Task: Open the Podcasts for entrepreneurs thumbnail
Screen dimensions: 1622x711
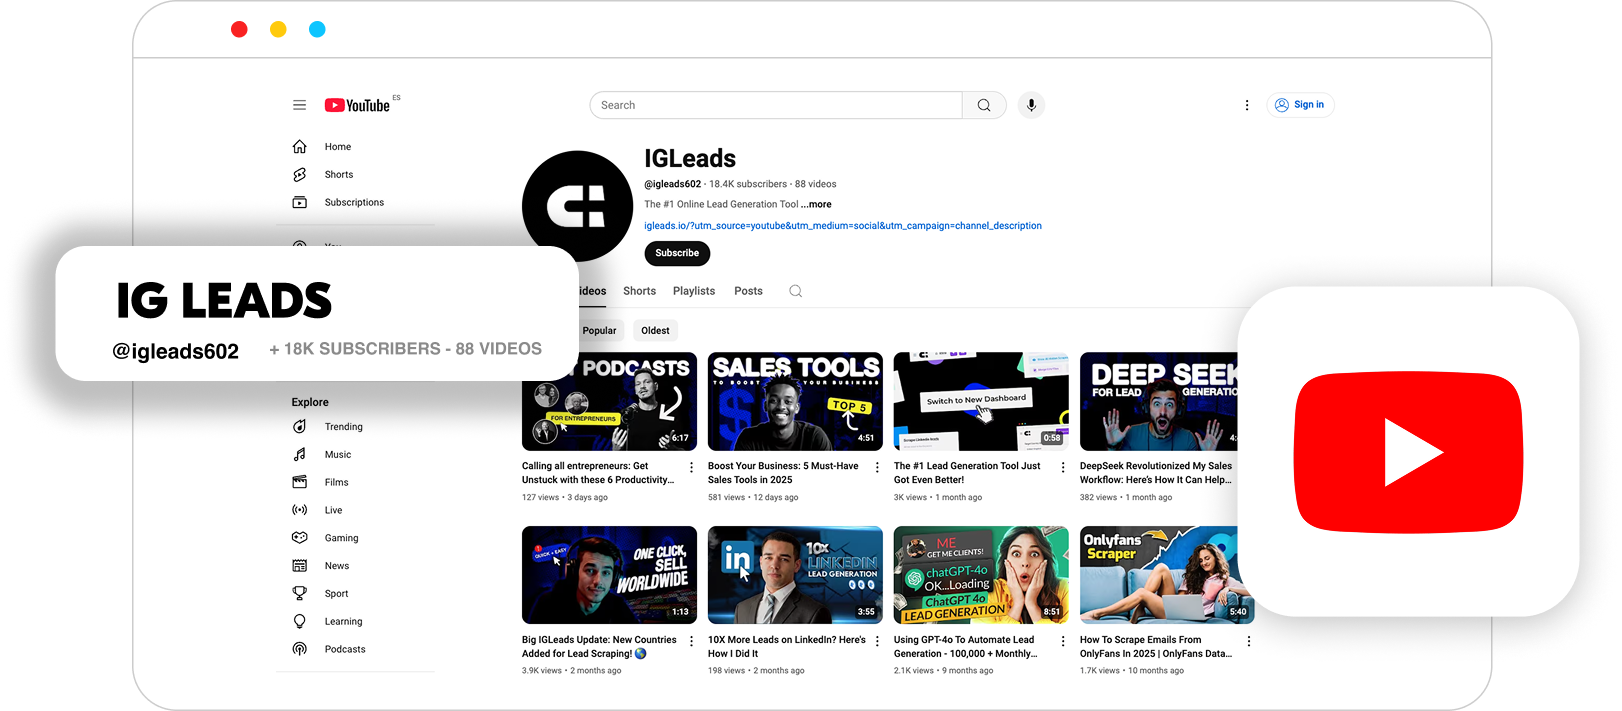Action: pyautogui.click(x=609, y=402)
